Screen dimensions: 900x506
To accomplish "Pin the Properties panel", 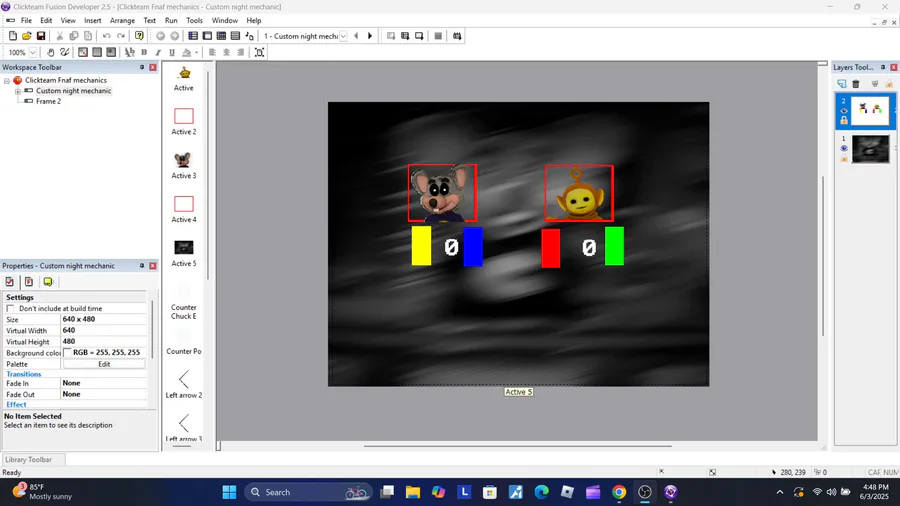I will 142,266.
